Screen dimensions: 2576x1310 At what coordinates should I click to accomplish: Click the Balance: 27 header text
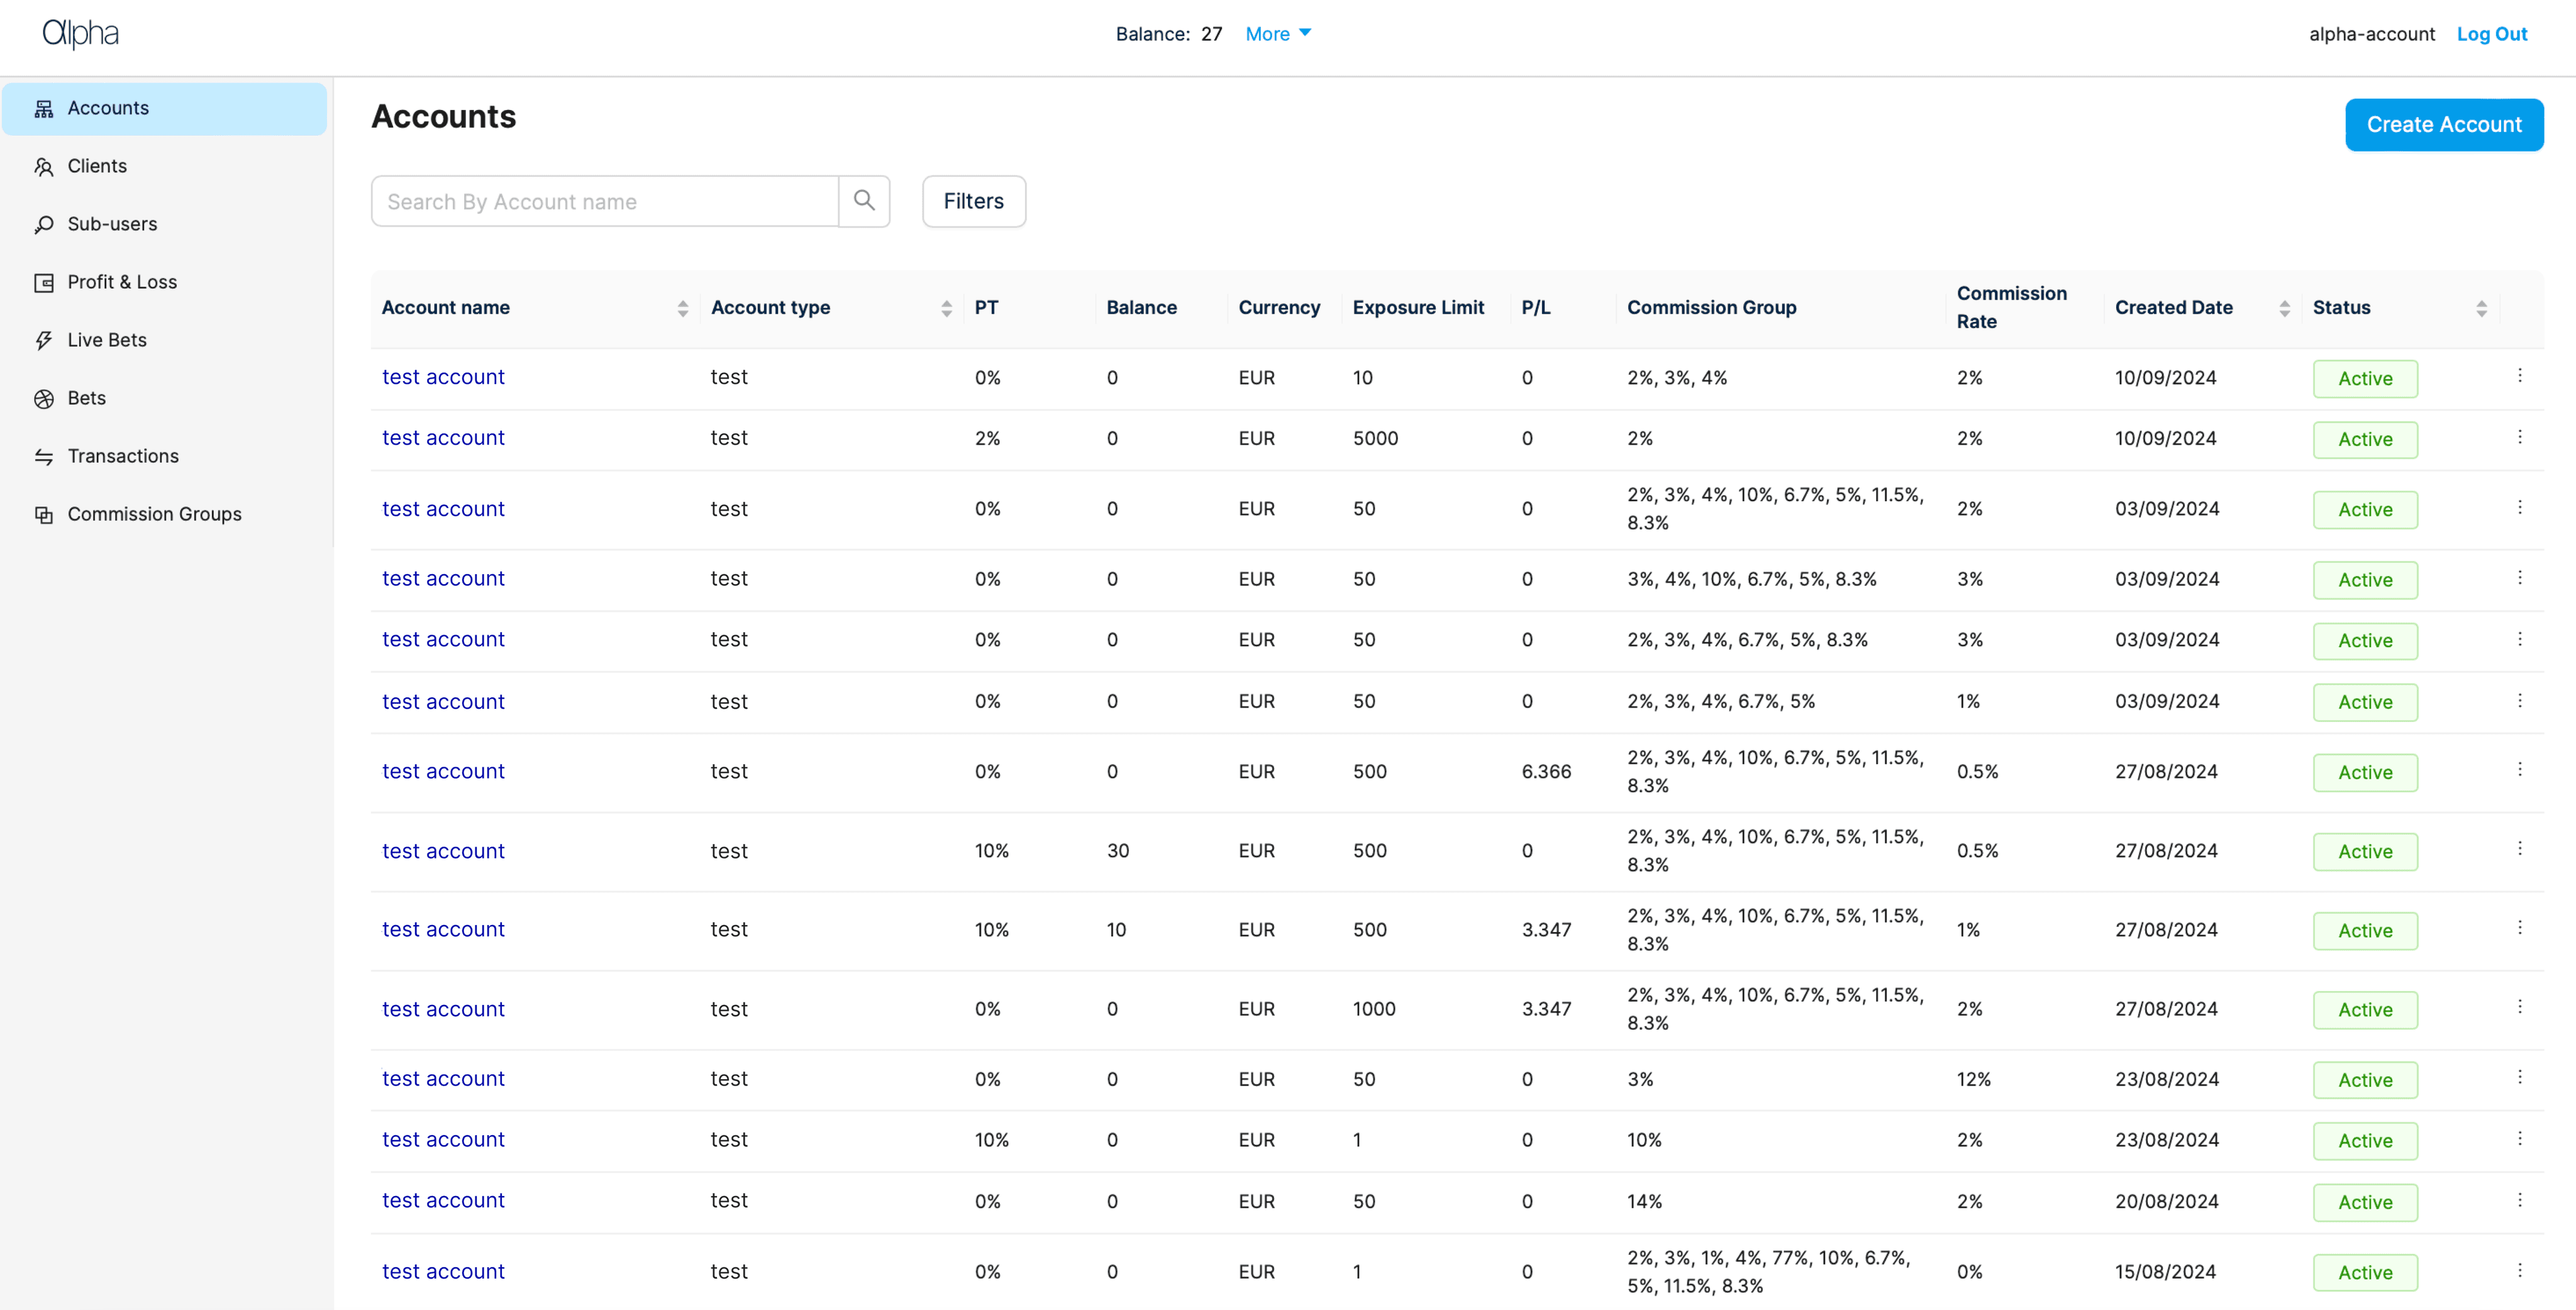pyautogui.click(x=1168, y=34)
